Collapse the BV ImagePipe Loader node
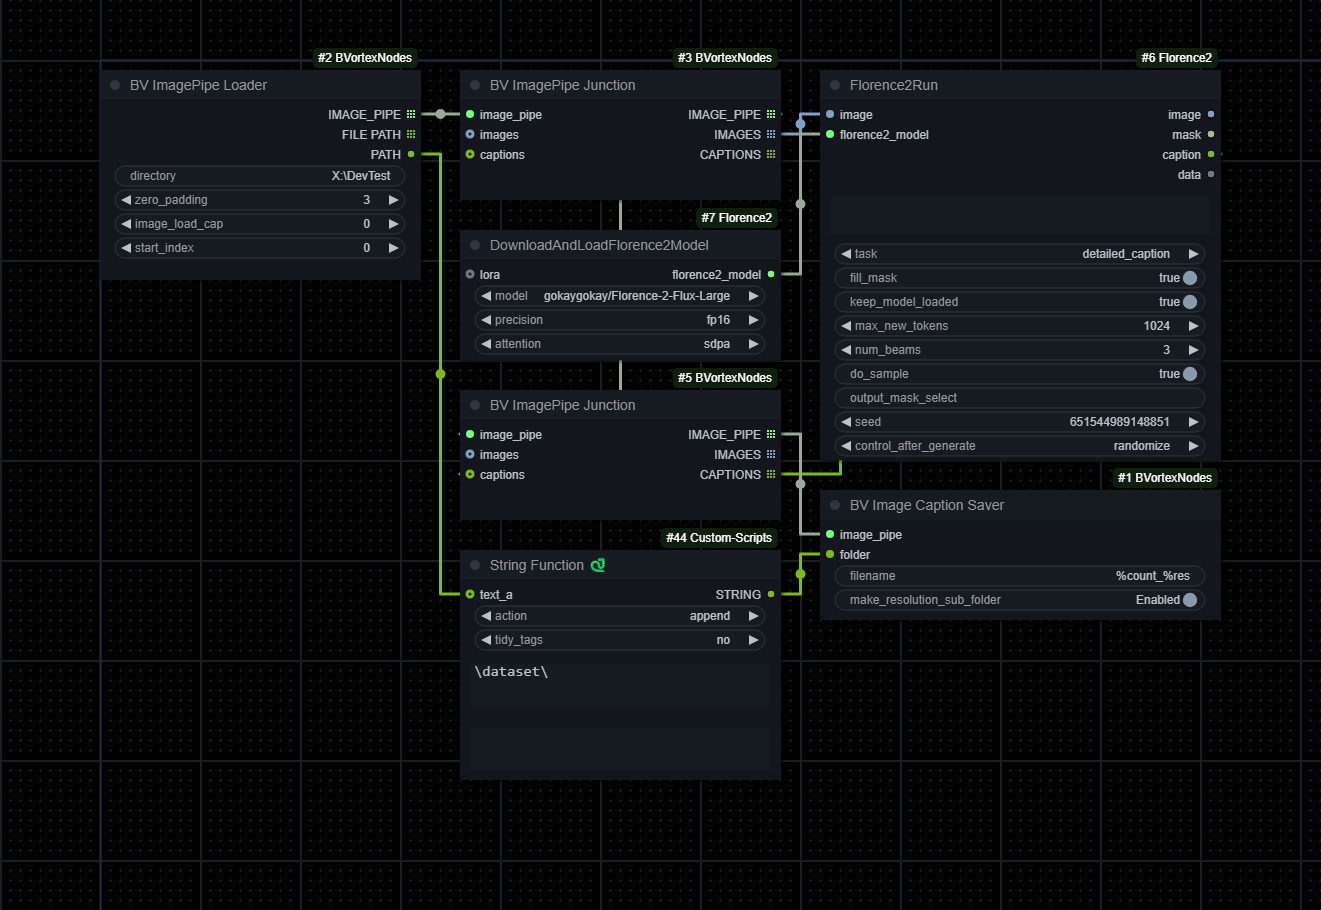This screenshot has height=910, width=1321. (115, 85)
